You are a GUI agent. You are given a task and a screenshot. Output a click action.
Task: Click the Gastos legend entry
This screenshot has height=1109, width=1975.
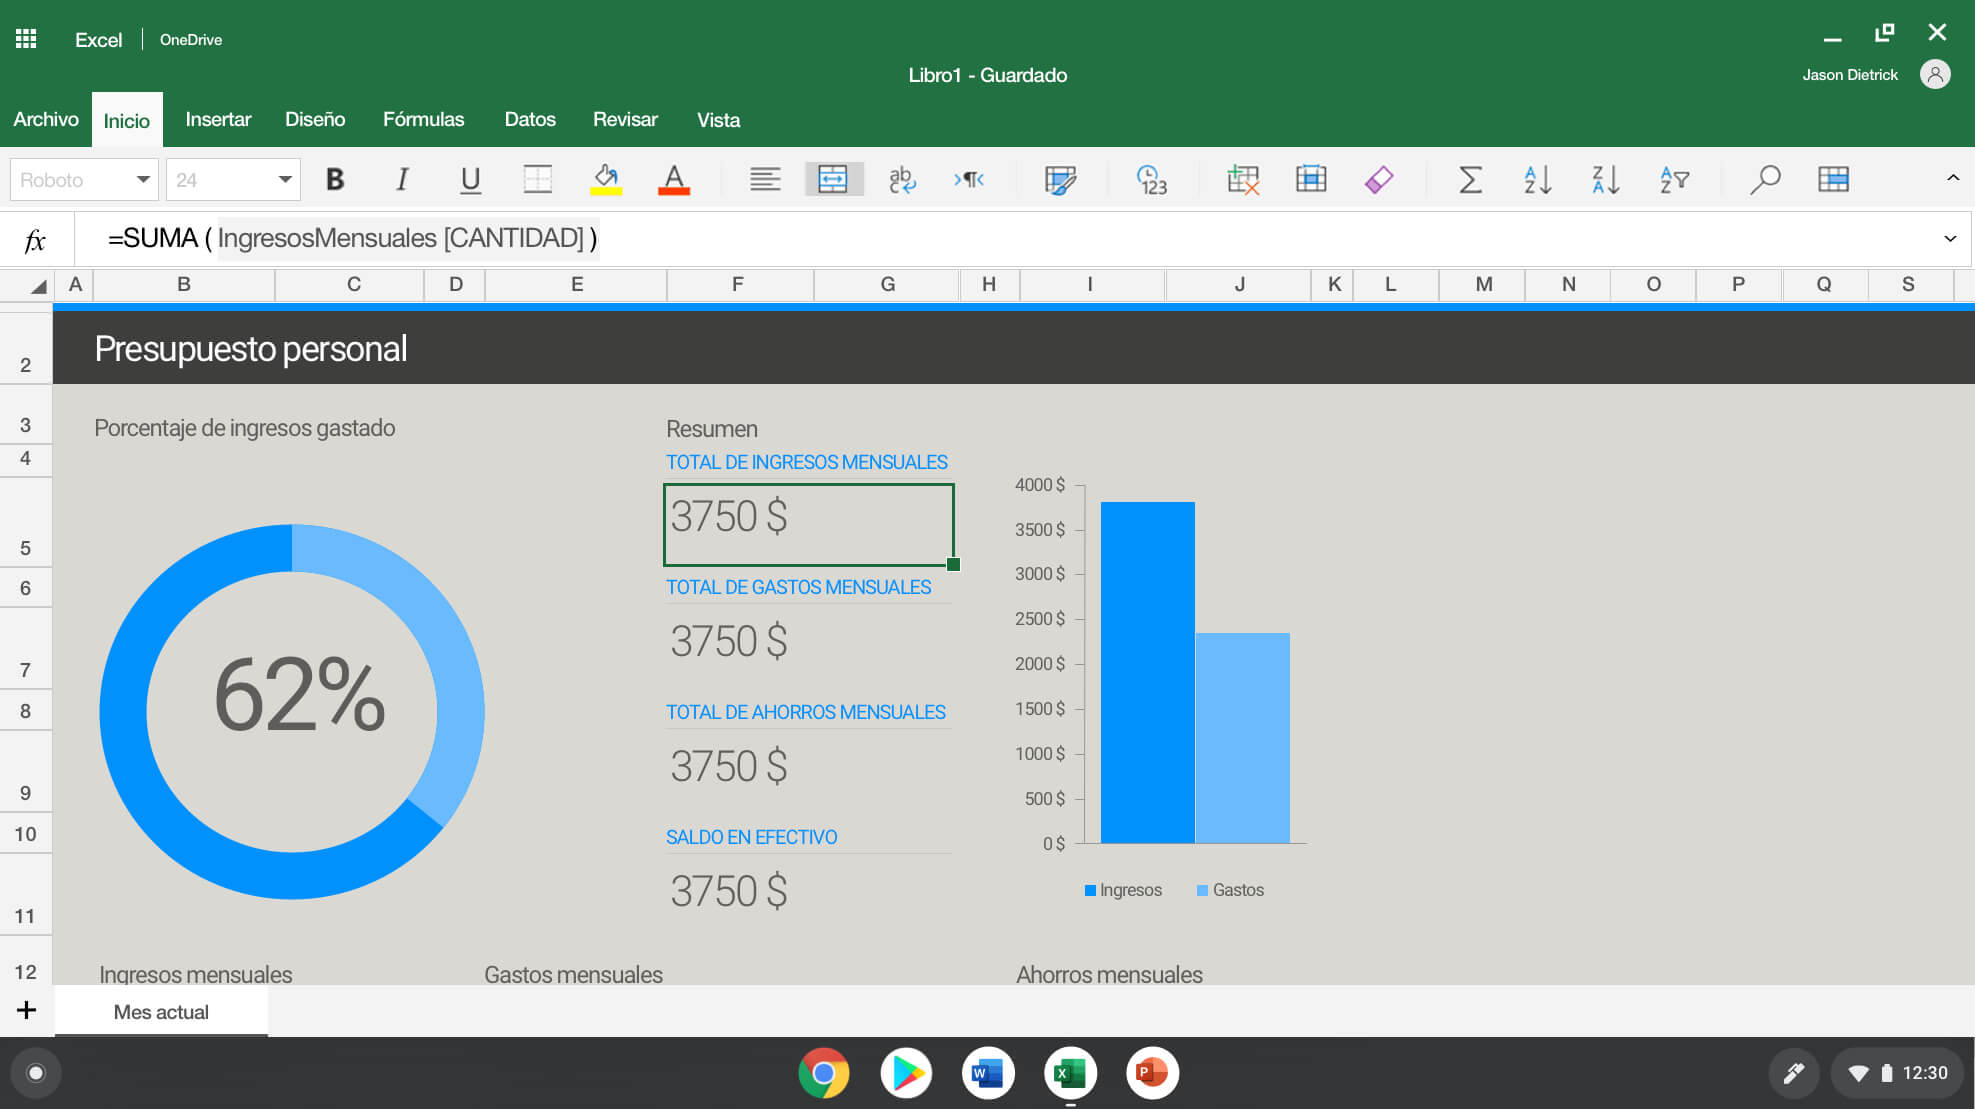(1230, 890)
